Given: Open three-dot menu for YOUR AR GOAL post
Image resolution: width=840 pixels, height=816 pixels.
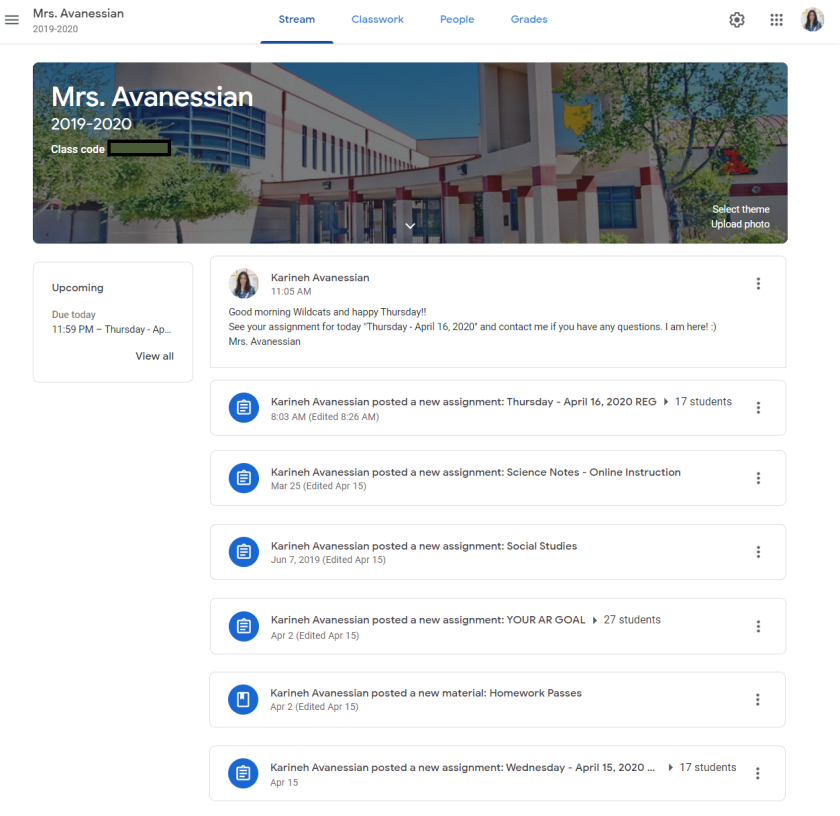Looking at the screenshot, I should [758, 627].
